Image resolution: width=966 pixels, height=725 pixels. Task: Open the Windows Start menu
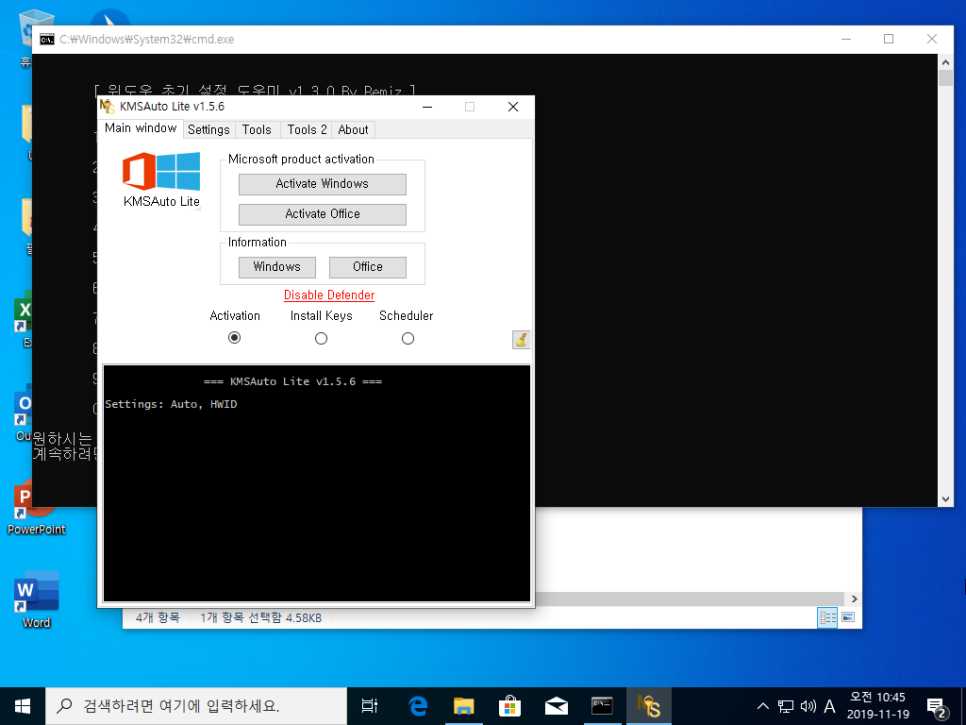(x=22, y=707)
